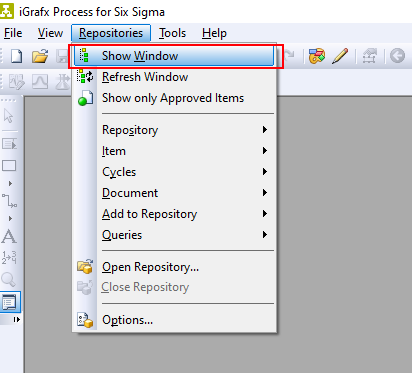This screenshot has height=373, width=412.
Task: Click Refresh Window menu item
Action: 175,77
